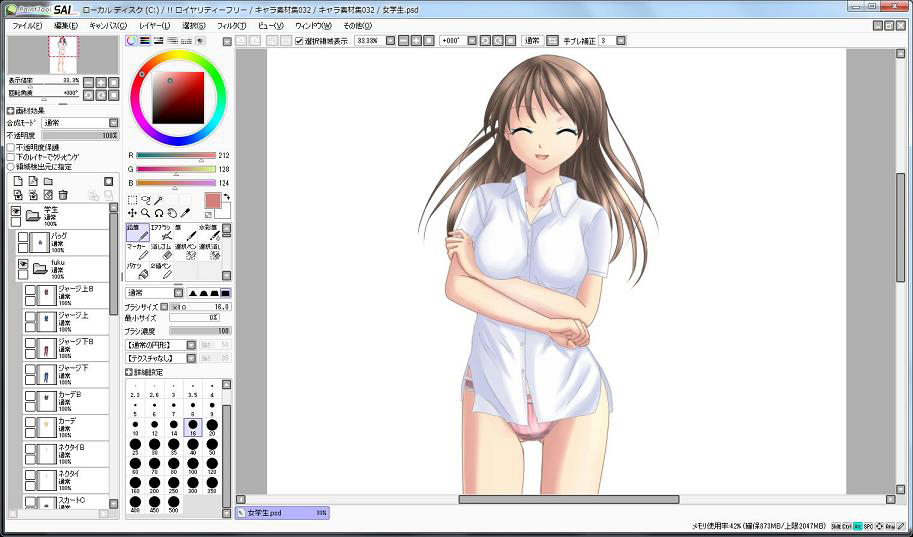
Task: Select brush size 50 preset
Action: 212,444
